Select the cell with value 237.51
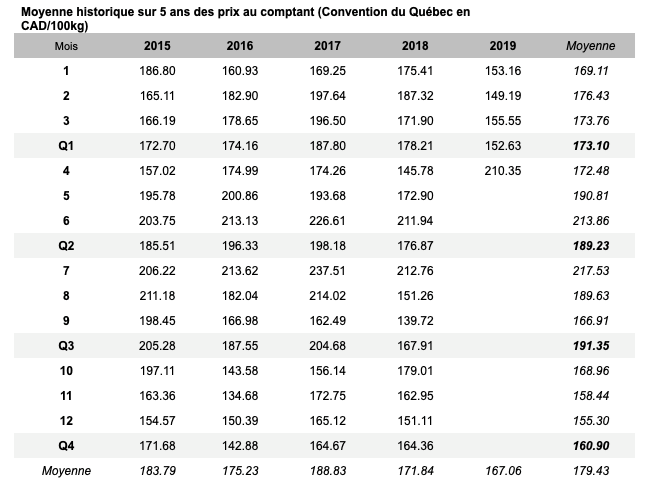Image resolution: width=659 pixels, height=499 pixels. coord(327,271)
